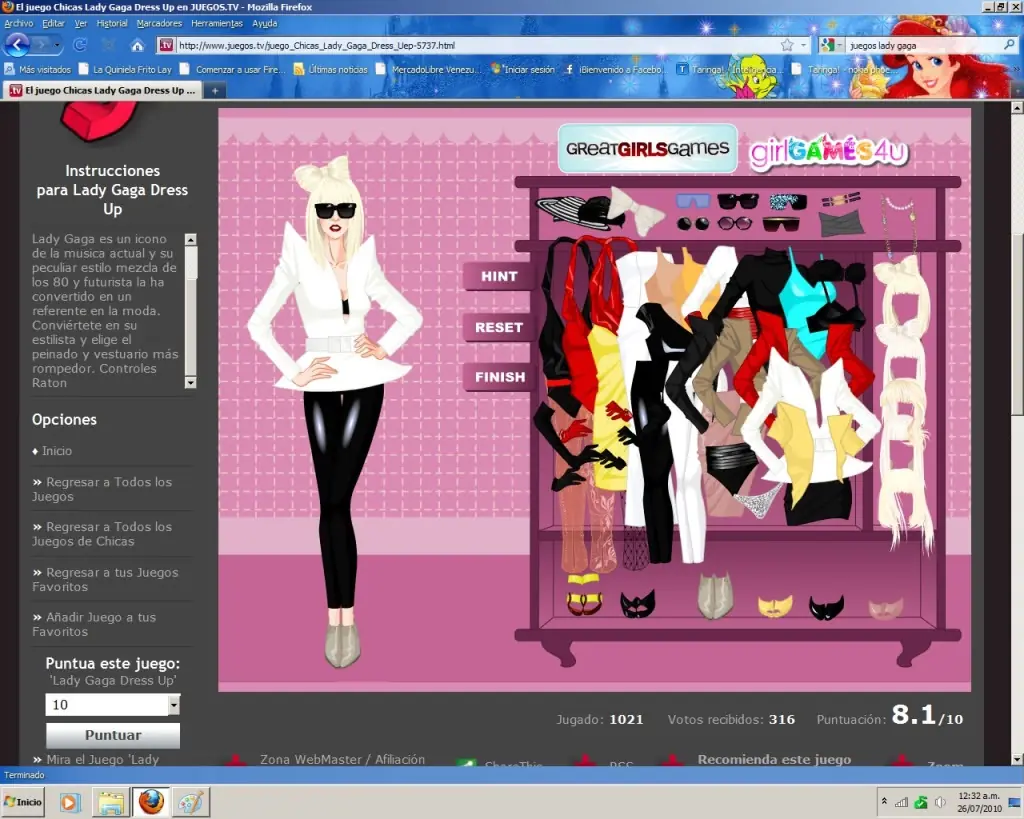This screenshot has width=1024, height=819.
Task: Click Recomienda este juego link
Action: pos(774,760)
